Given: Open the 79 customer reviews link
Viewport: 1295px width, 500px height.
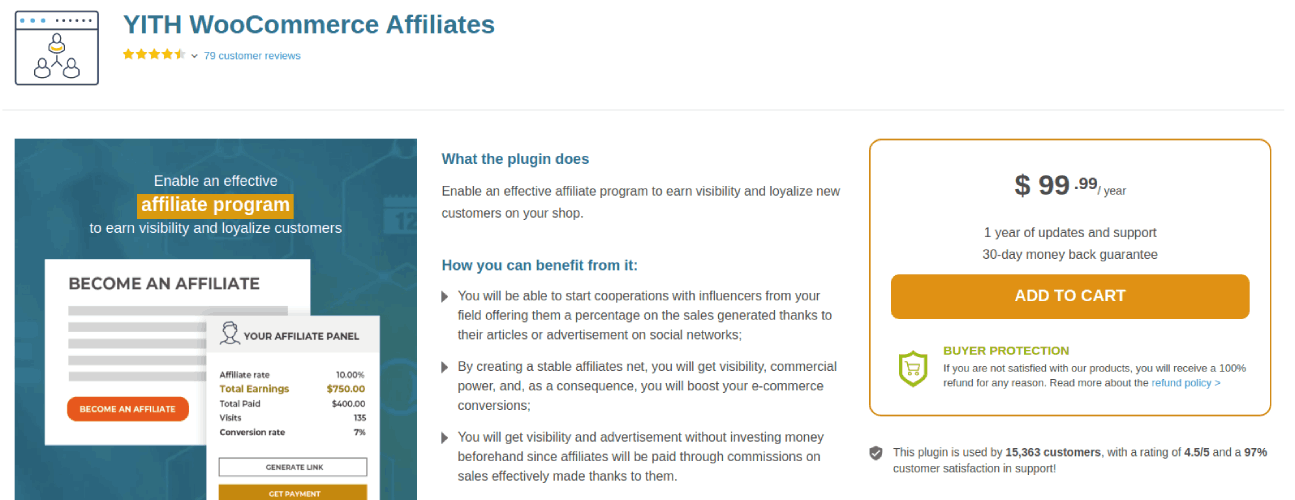Looking at the screenshot, I should pyautogui.click(x=252, y=56).
